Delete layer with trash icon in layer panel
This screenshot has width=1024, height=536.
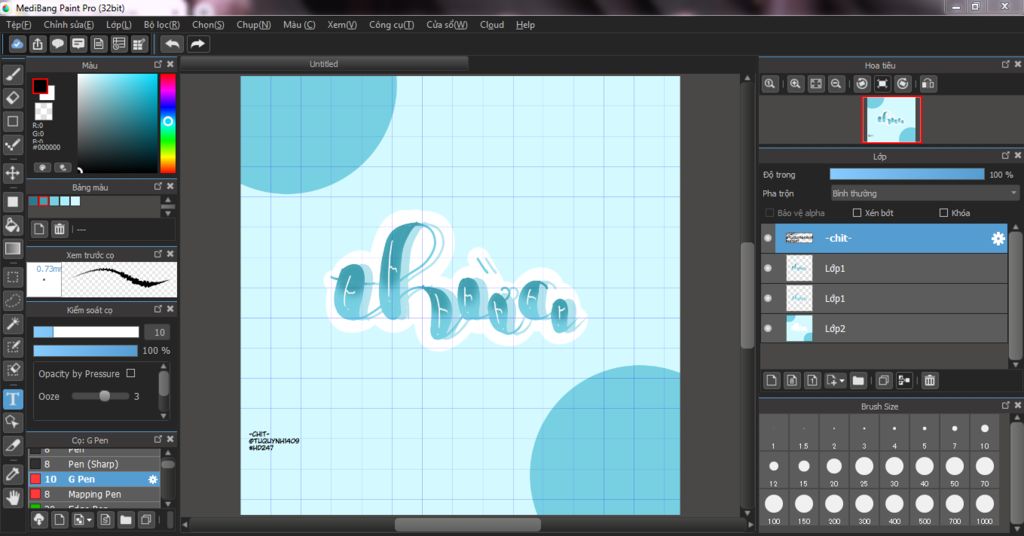pos(930,380)
